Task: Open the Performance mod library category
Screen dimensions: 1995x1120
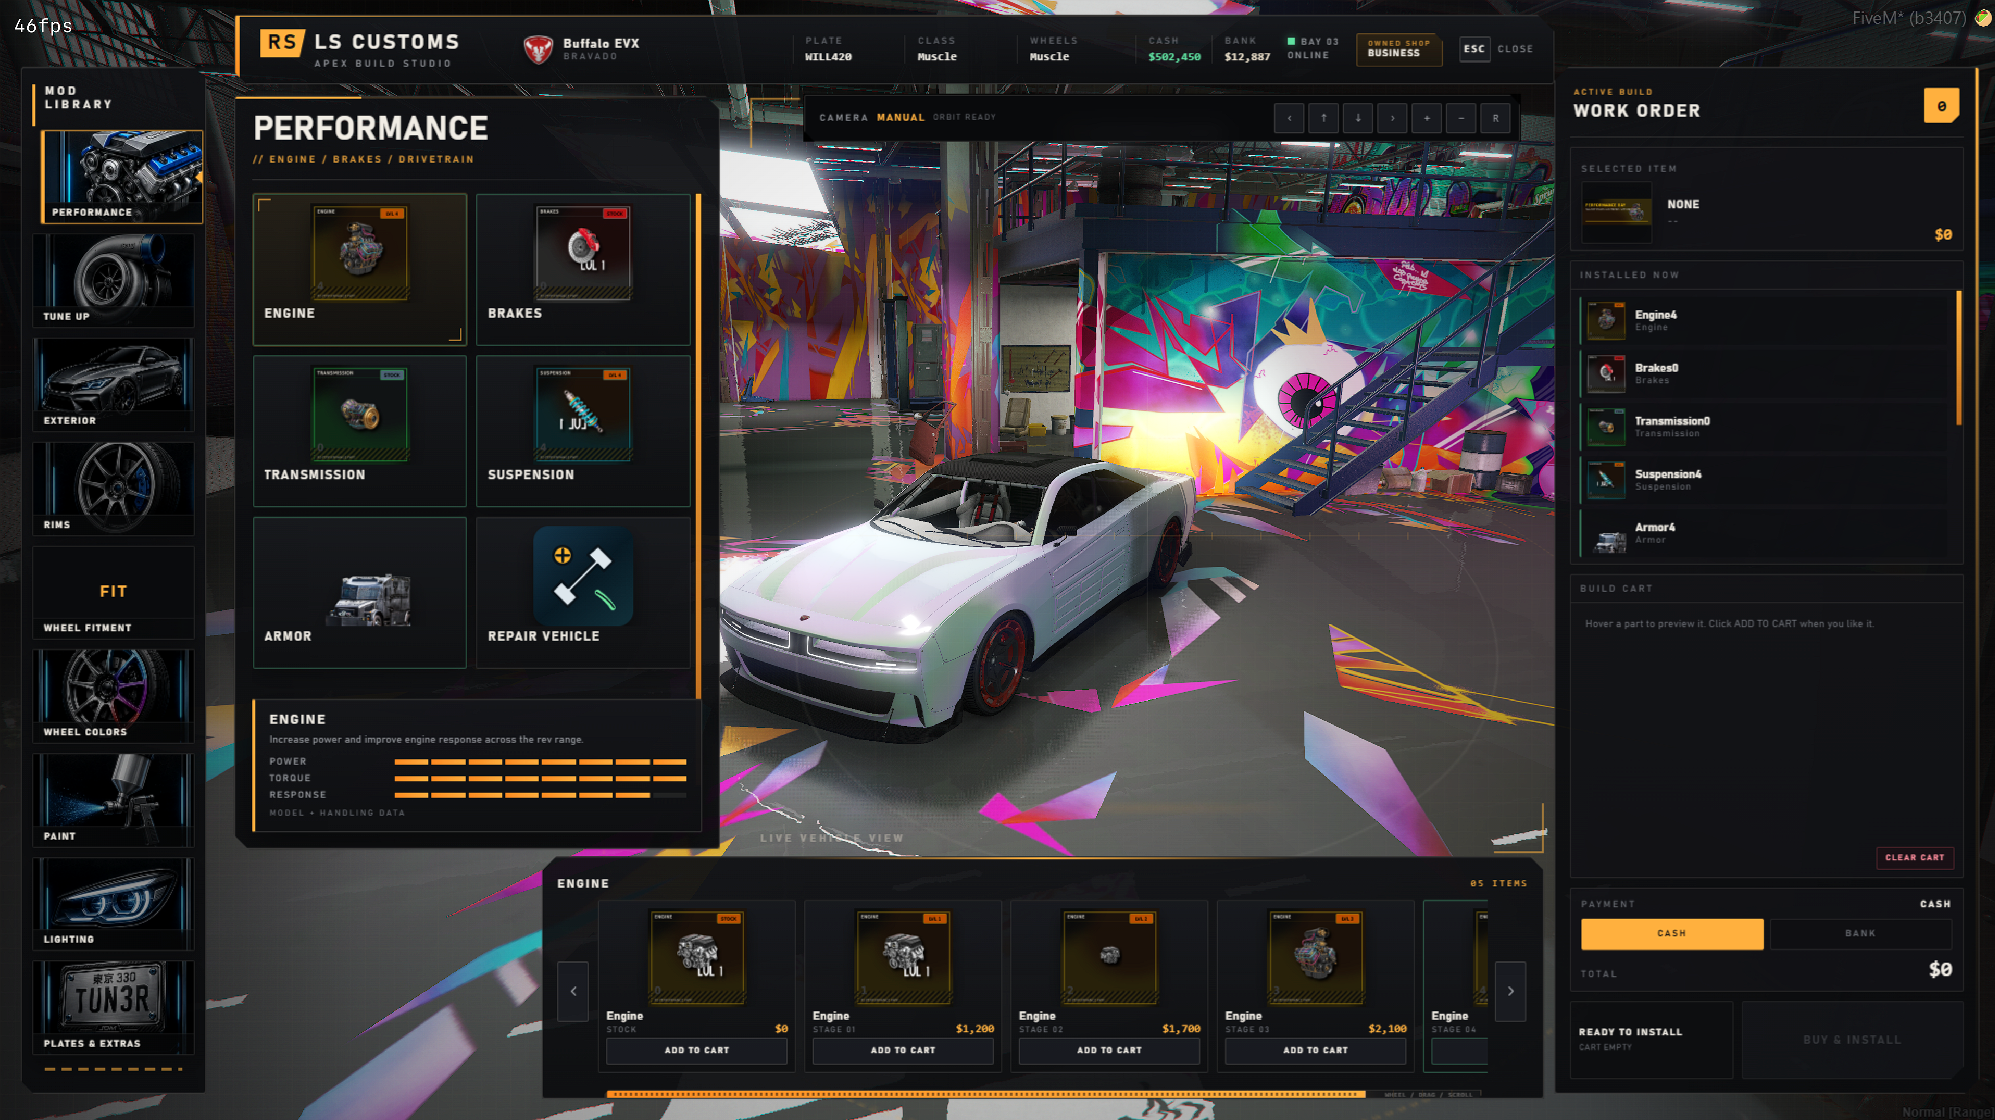Action: click(121, 176)
